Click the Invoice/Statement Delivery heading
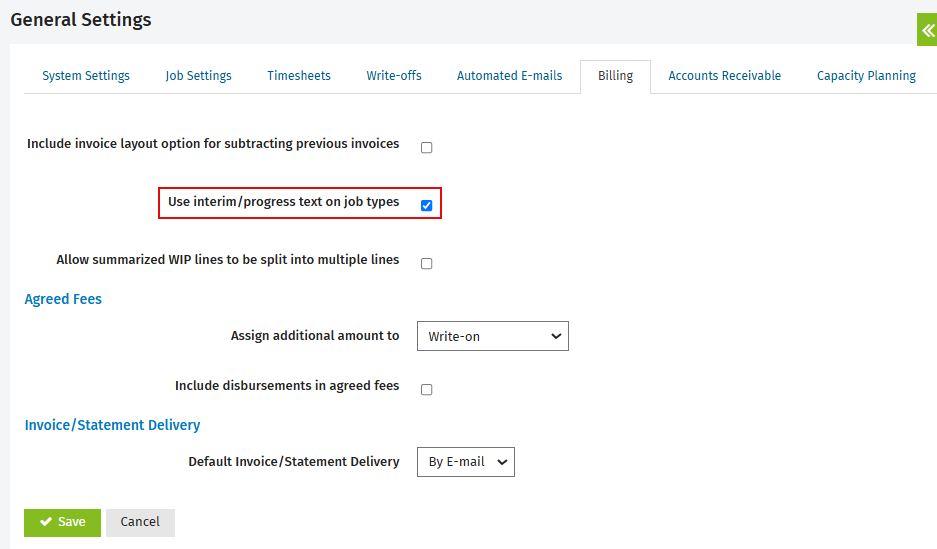Screen dimensions: 937x549 112,425
